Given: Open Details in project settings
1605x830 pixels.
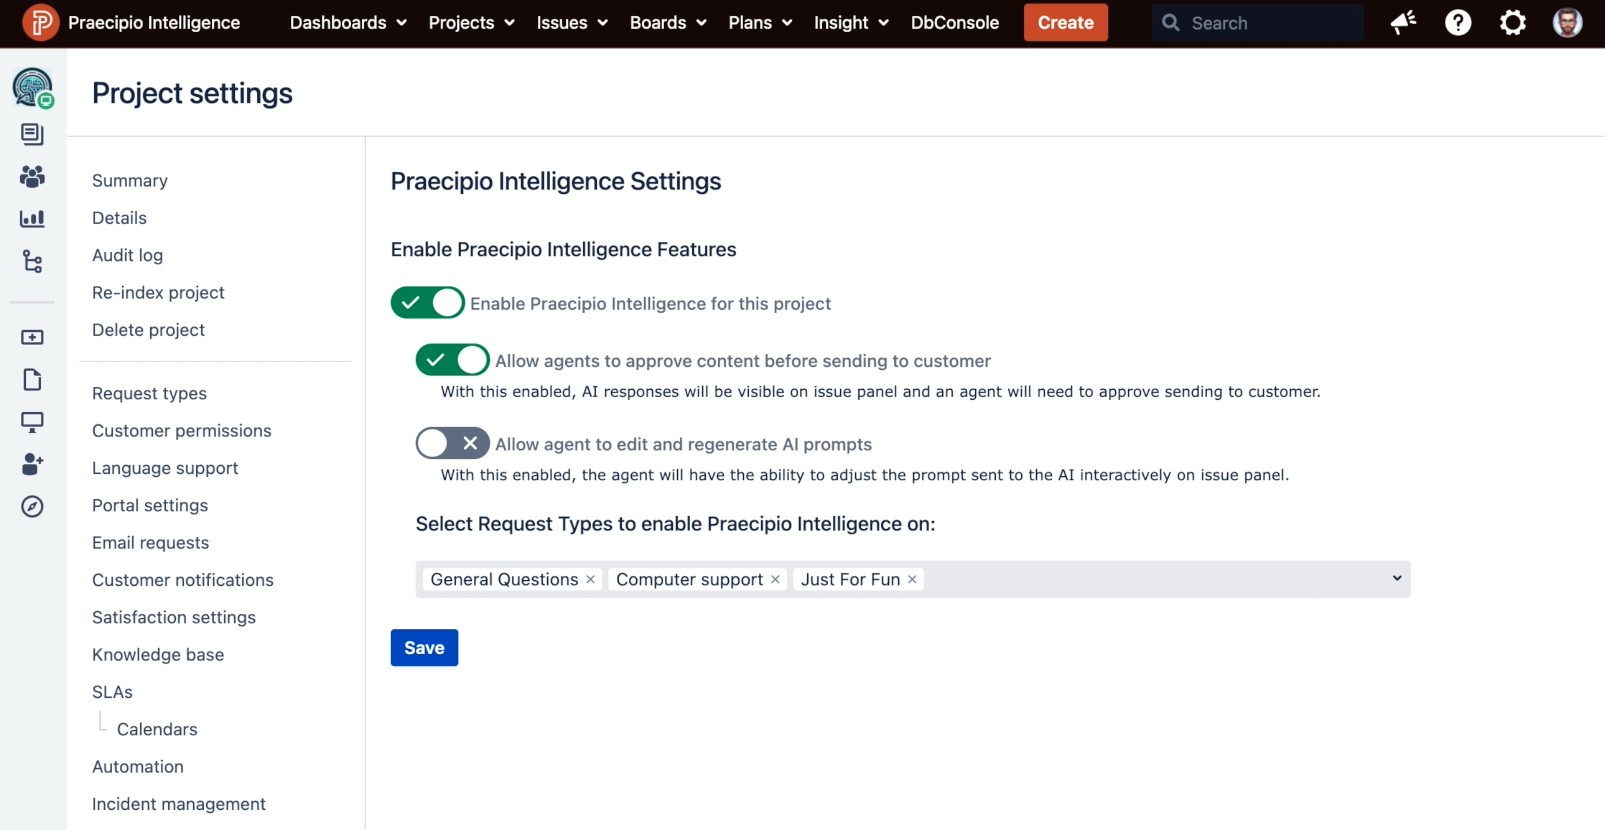Looking at the screenshot, I should click(x=119, y=218).
